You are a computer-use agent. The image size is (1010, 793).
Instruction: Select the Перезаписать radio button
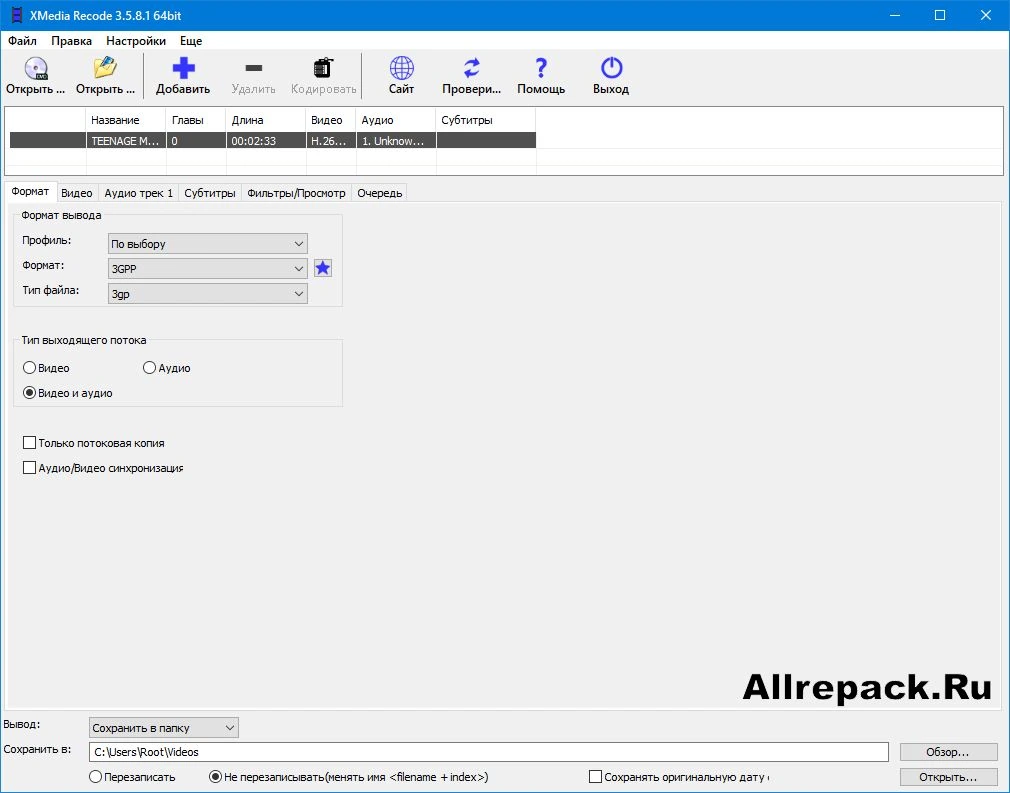pyautogui.click(x=95, y=777)
